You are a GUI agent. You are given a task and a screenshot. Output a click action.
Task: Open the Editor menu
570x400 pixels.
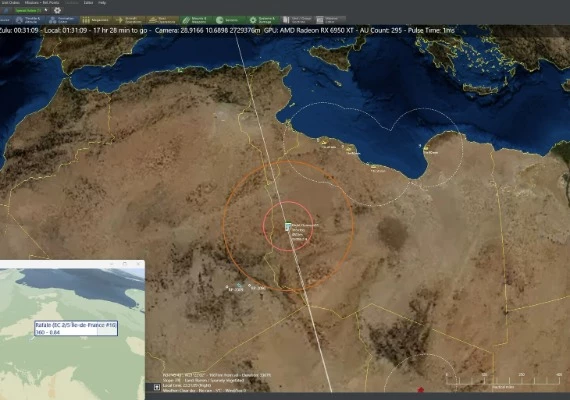88,3
